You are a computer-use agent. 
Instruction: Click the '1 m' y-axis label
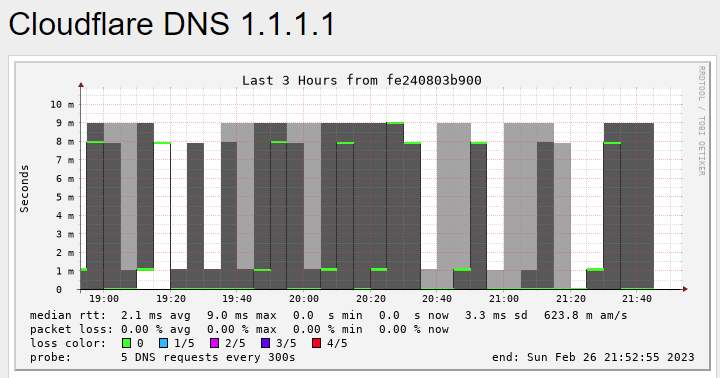tap(65, 271)
